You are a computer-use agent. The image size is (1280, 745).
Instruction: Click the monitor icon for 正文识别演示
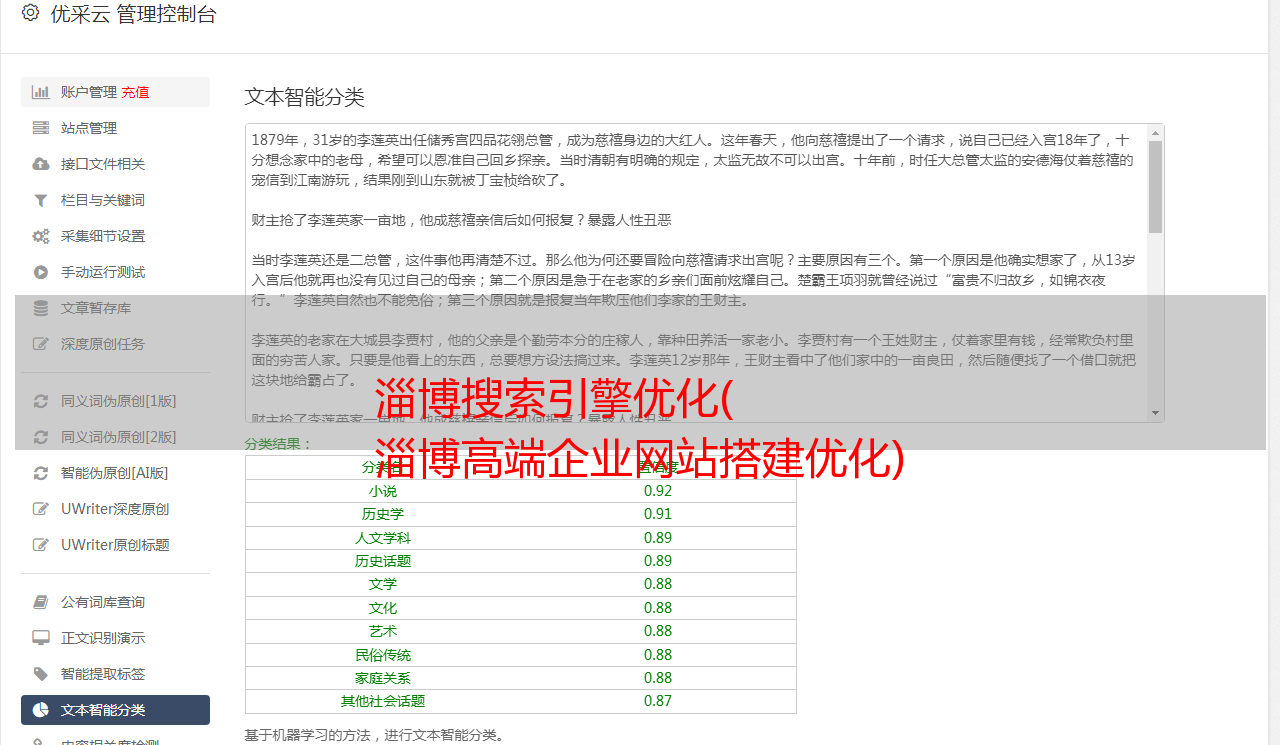[41, 638]
